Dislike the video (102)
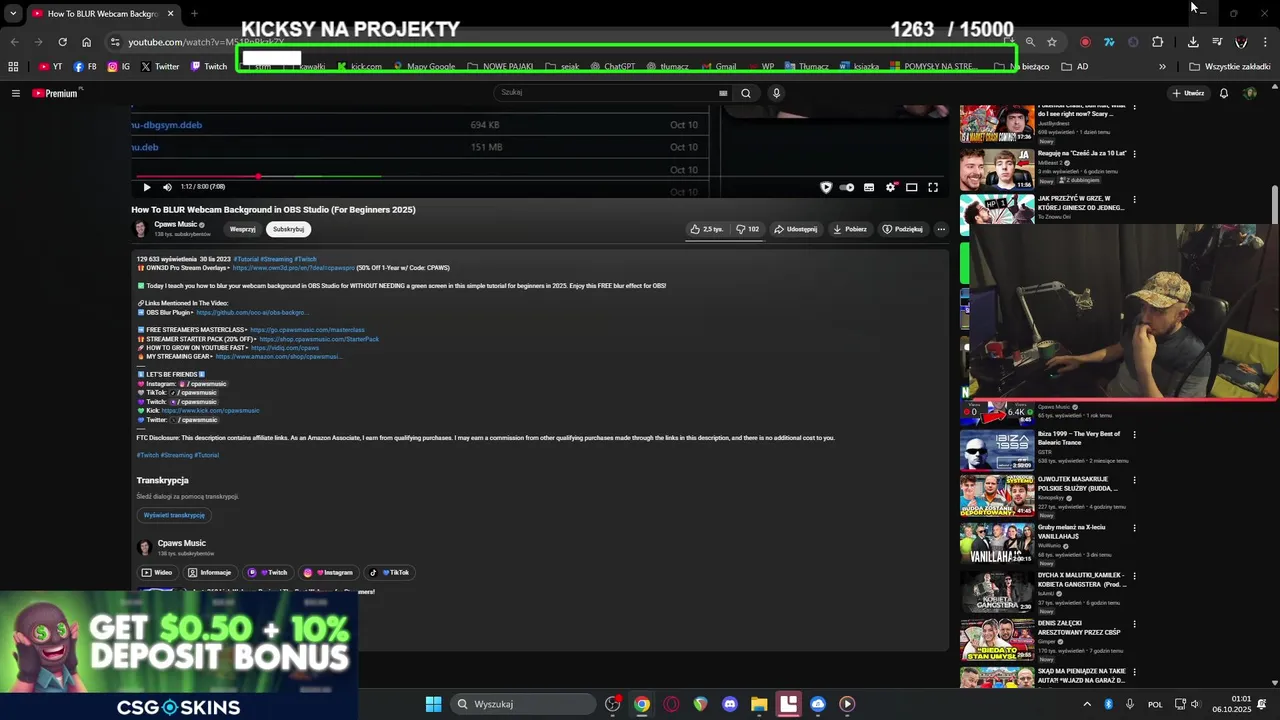Image resolution: width=1280 pixels, height=720 pixels. (748, 229)
